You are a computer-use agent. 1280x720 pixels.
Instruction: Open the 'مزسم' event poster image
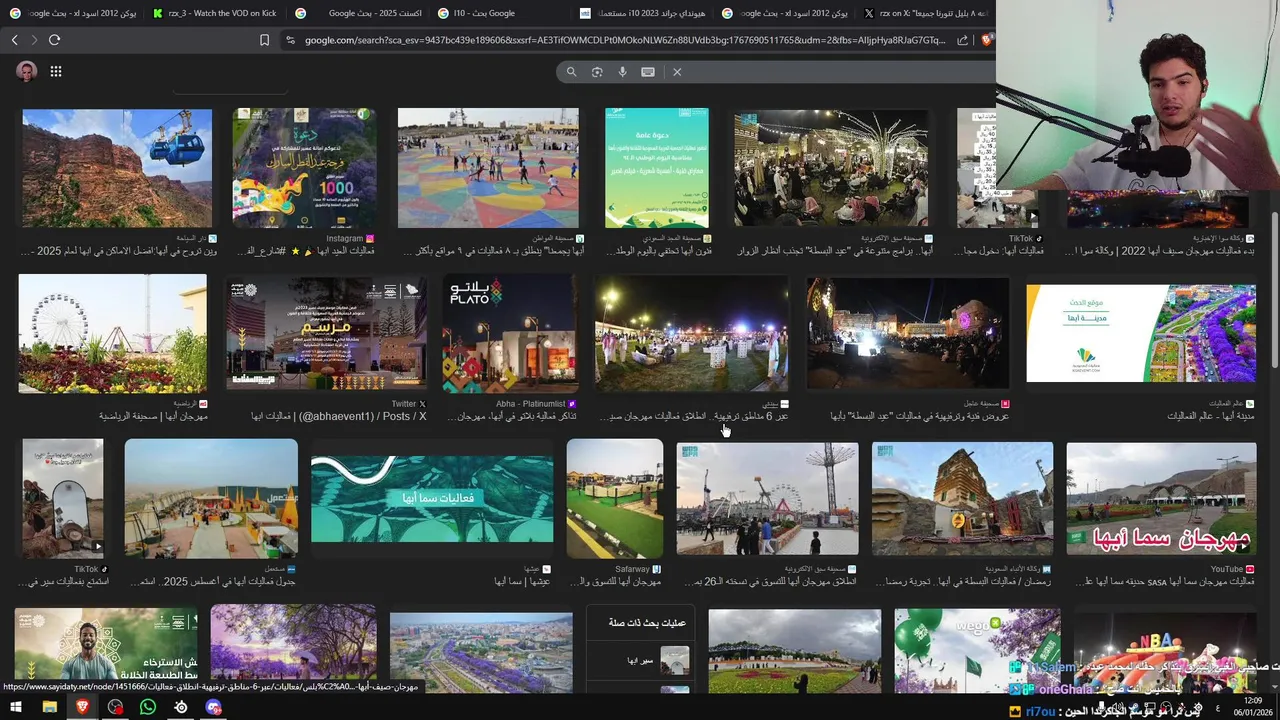(x=325, y=334)
